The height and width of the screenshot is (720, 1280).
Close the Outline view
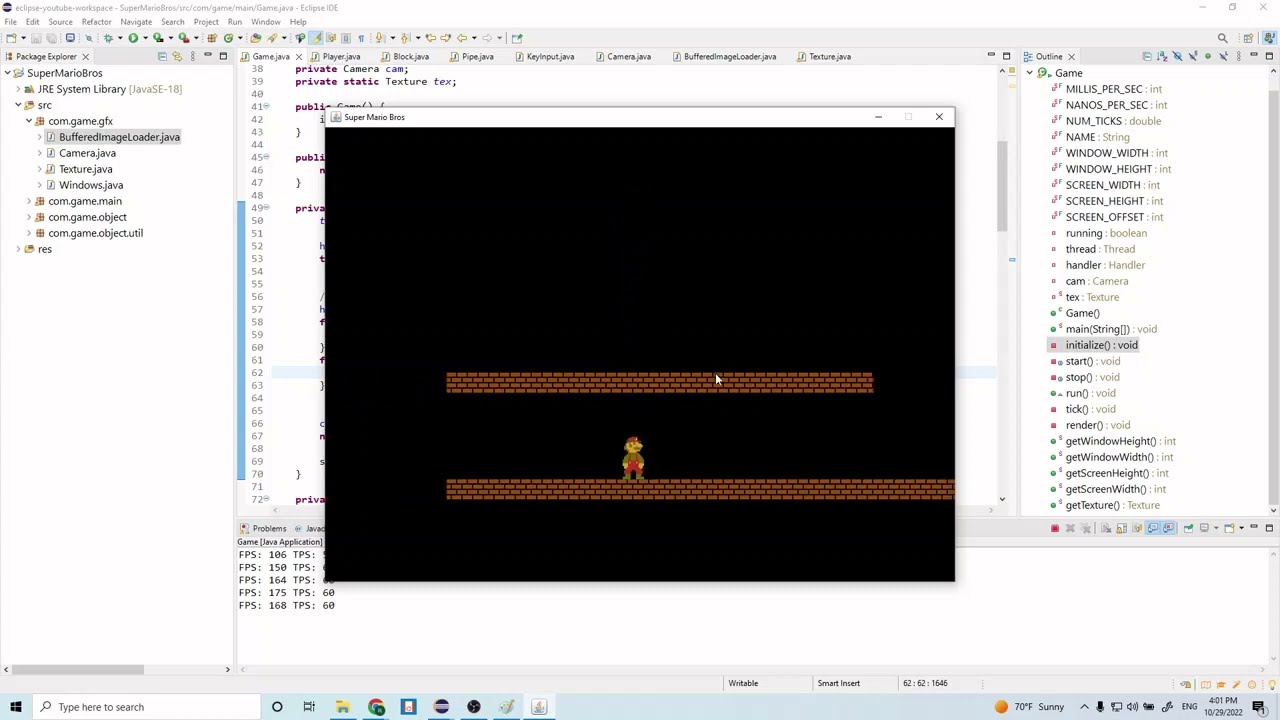point(1071,57)
